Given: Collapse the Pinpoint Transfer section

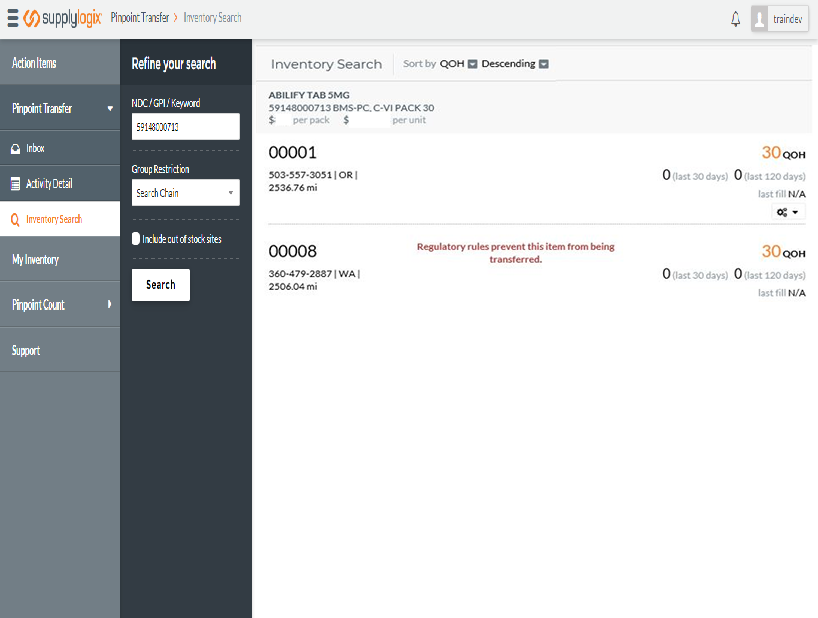Looking at the screenshot, I should 60,108.
